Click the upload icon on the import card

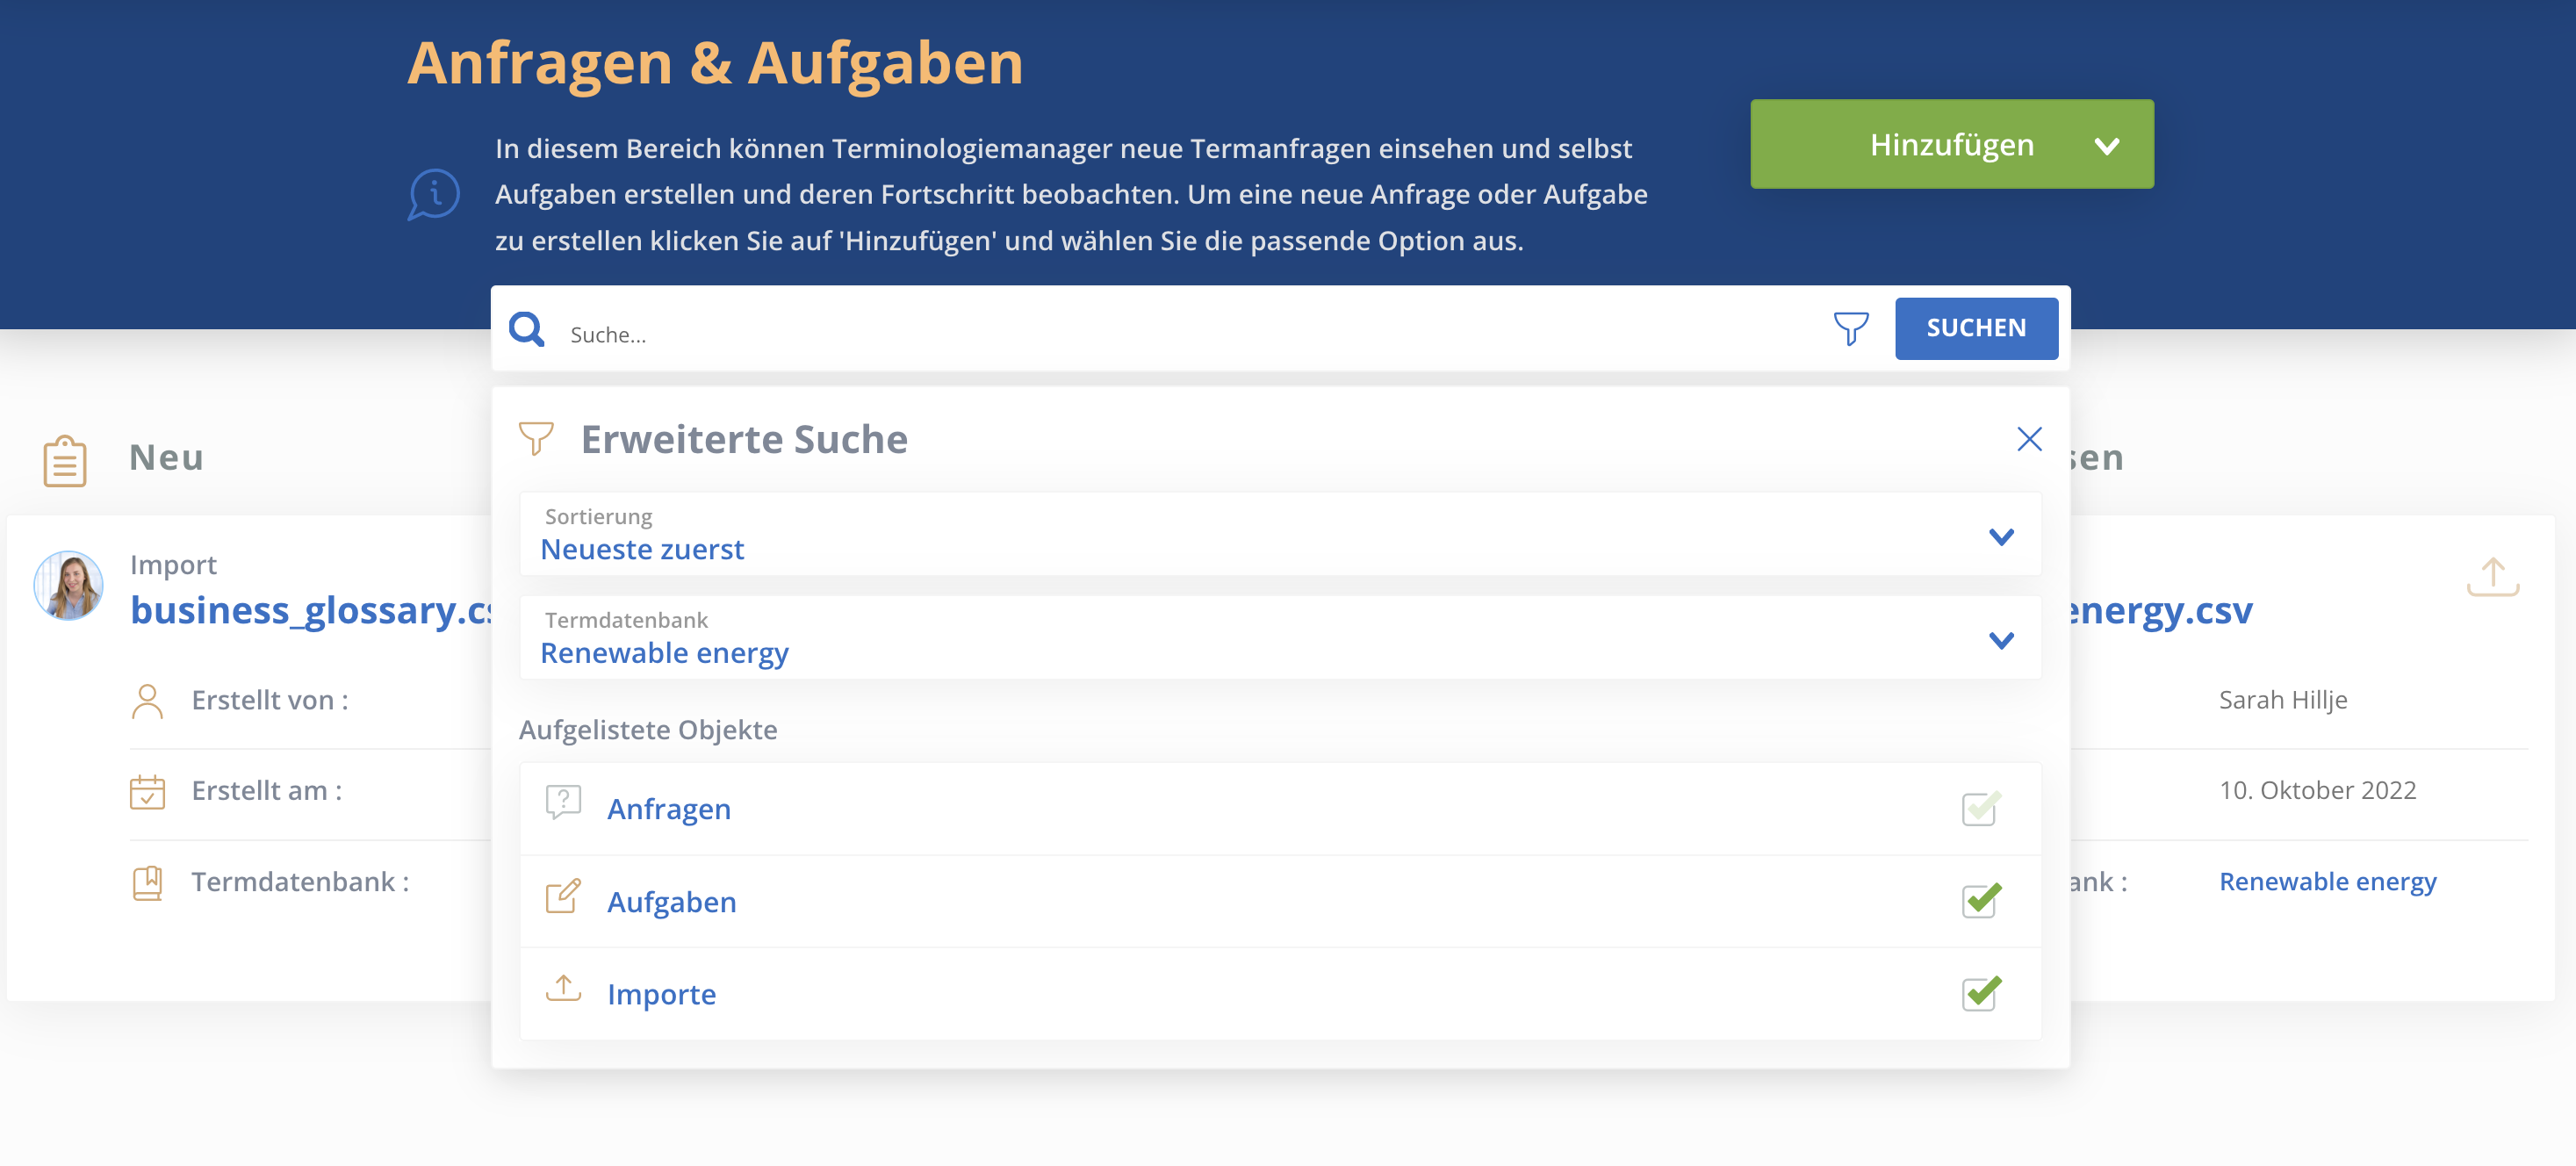tap(2492, 577)
